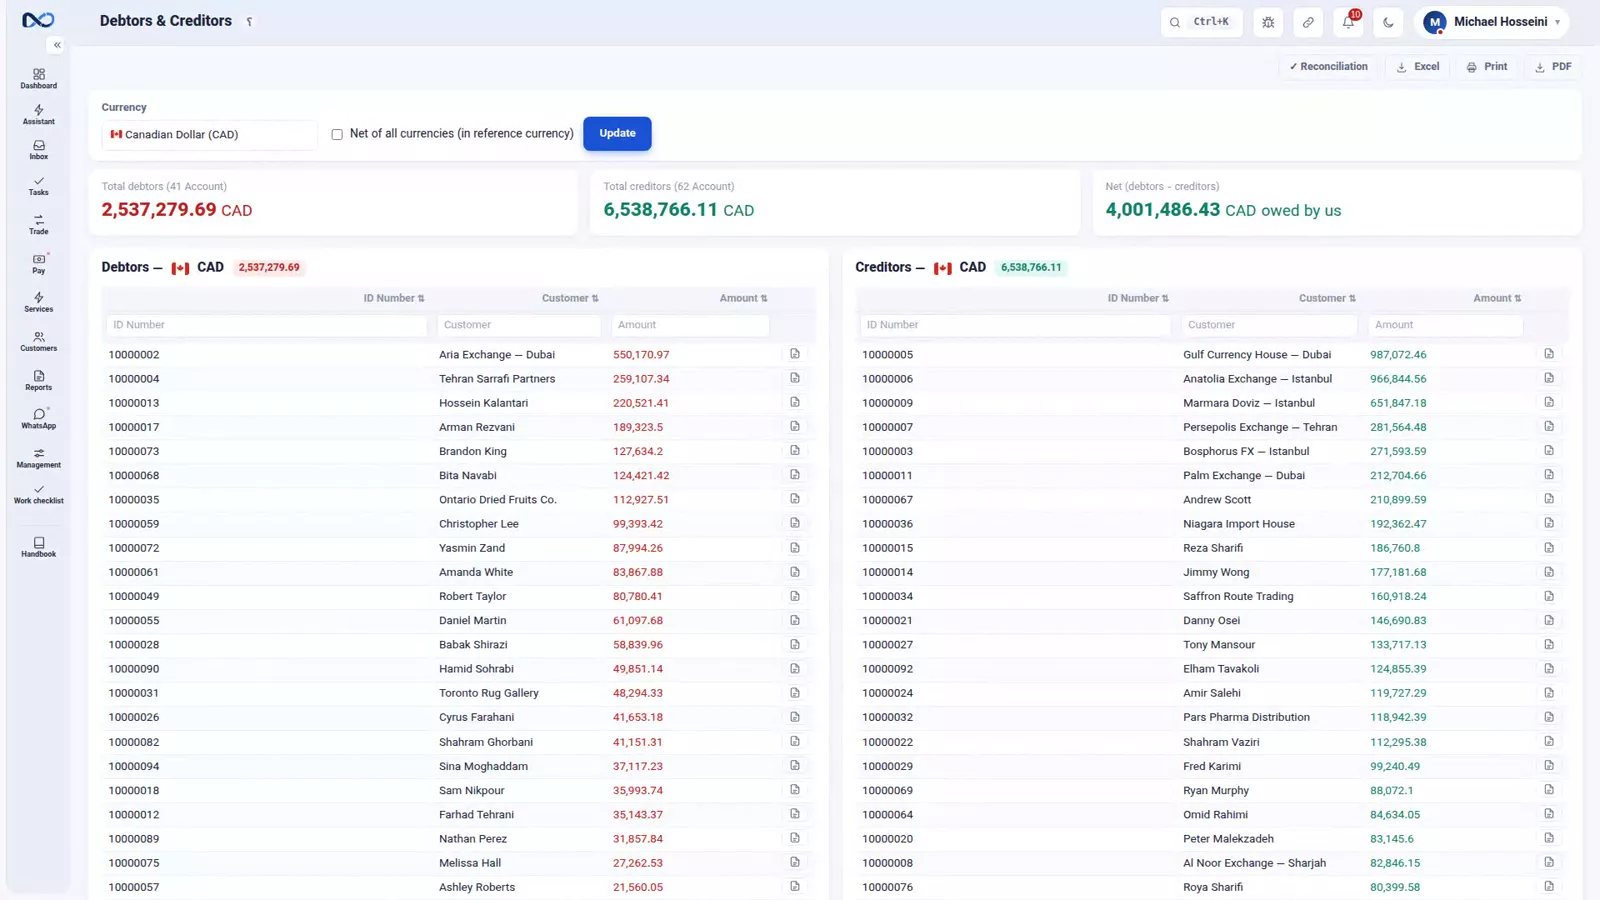
Task: Open Services in the sidebar
Action: tap(39, 302)
